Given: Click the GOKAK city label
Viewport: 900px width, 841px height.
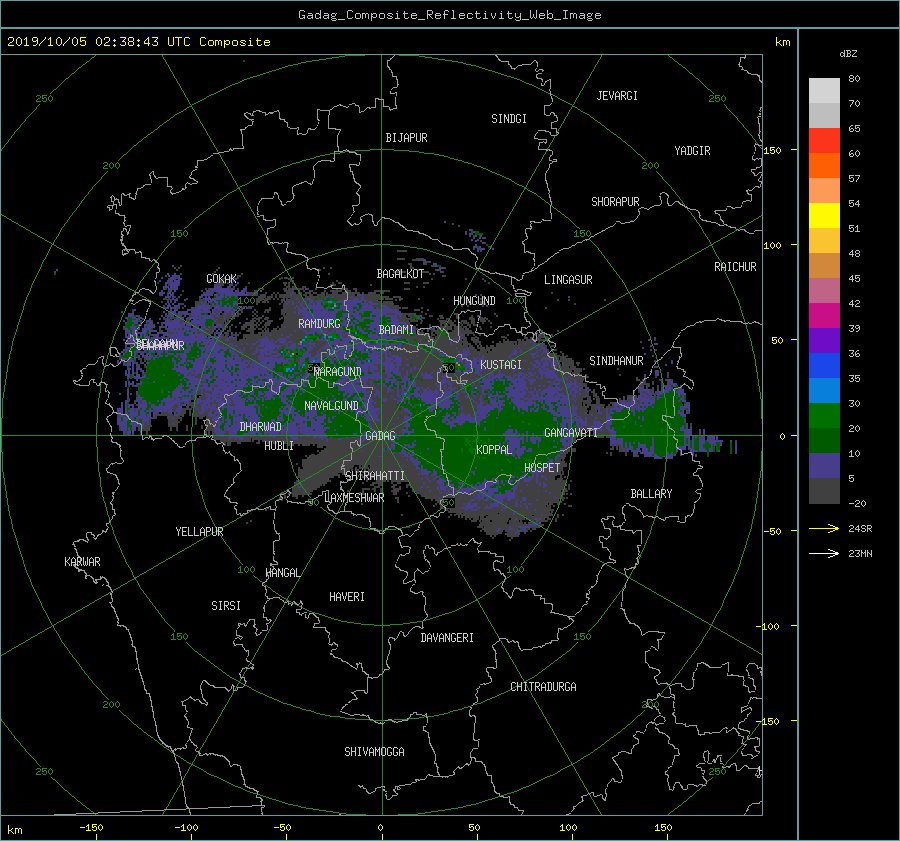Looking at the screenshot, I should click(x=222, y=279).
